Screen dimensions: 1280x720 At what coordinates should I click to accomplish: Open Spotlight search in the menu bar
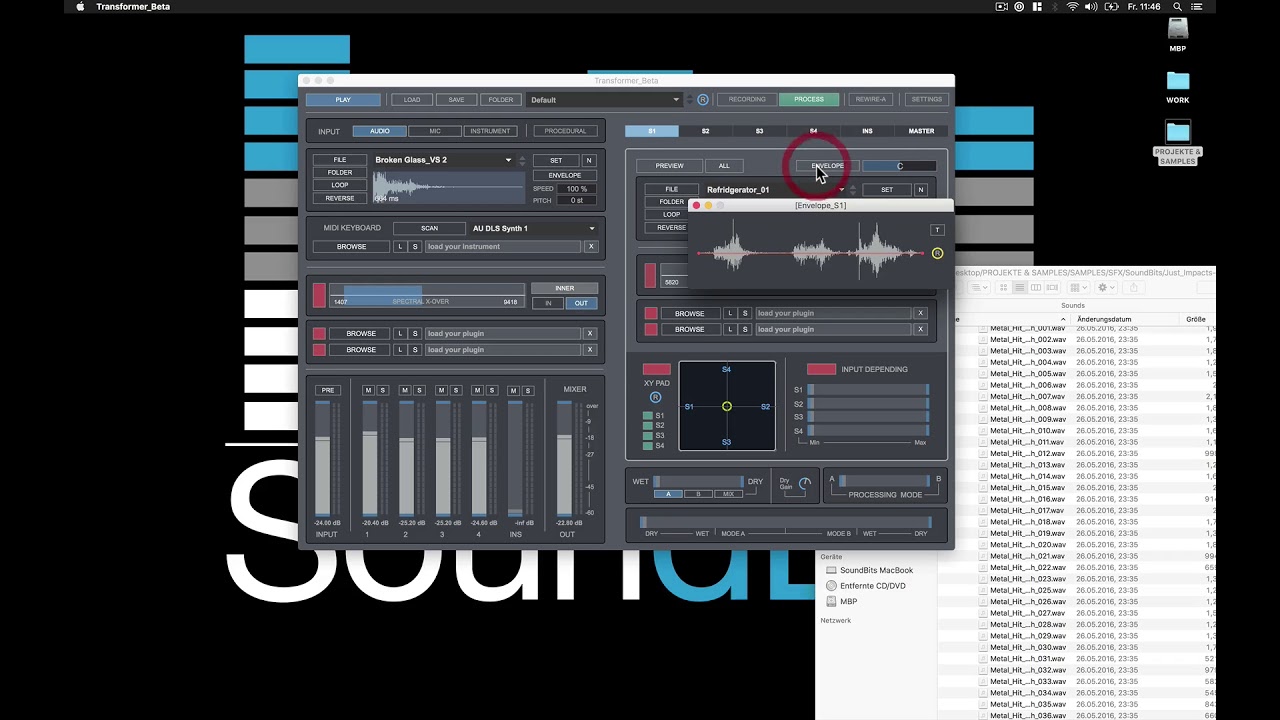tap(1177, 6)
